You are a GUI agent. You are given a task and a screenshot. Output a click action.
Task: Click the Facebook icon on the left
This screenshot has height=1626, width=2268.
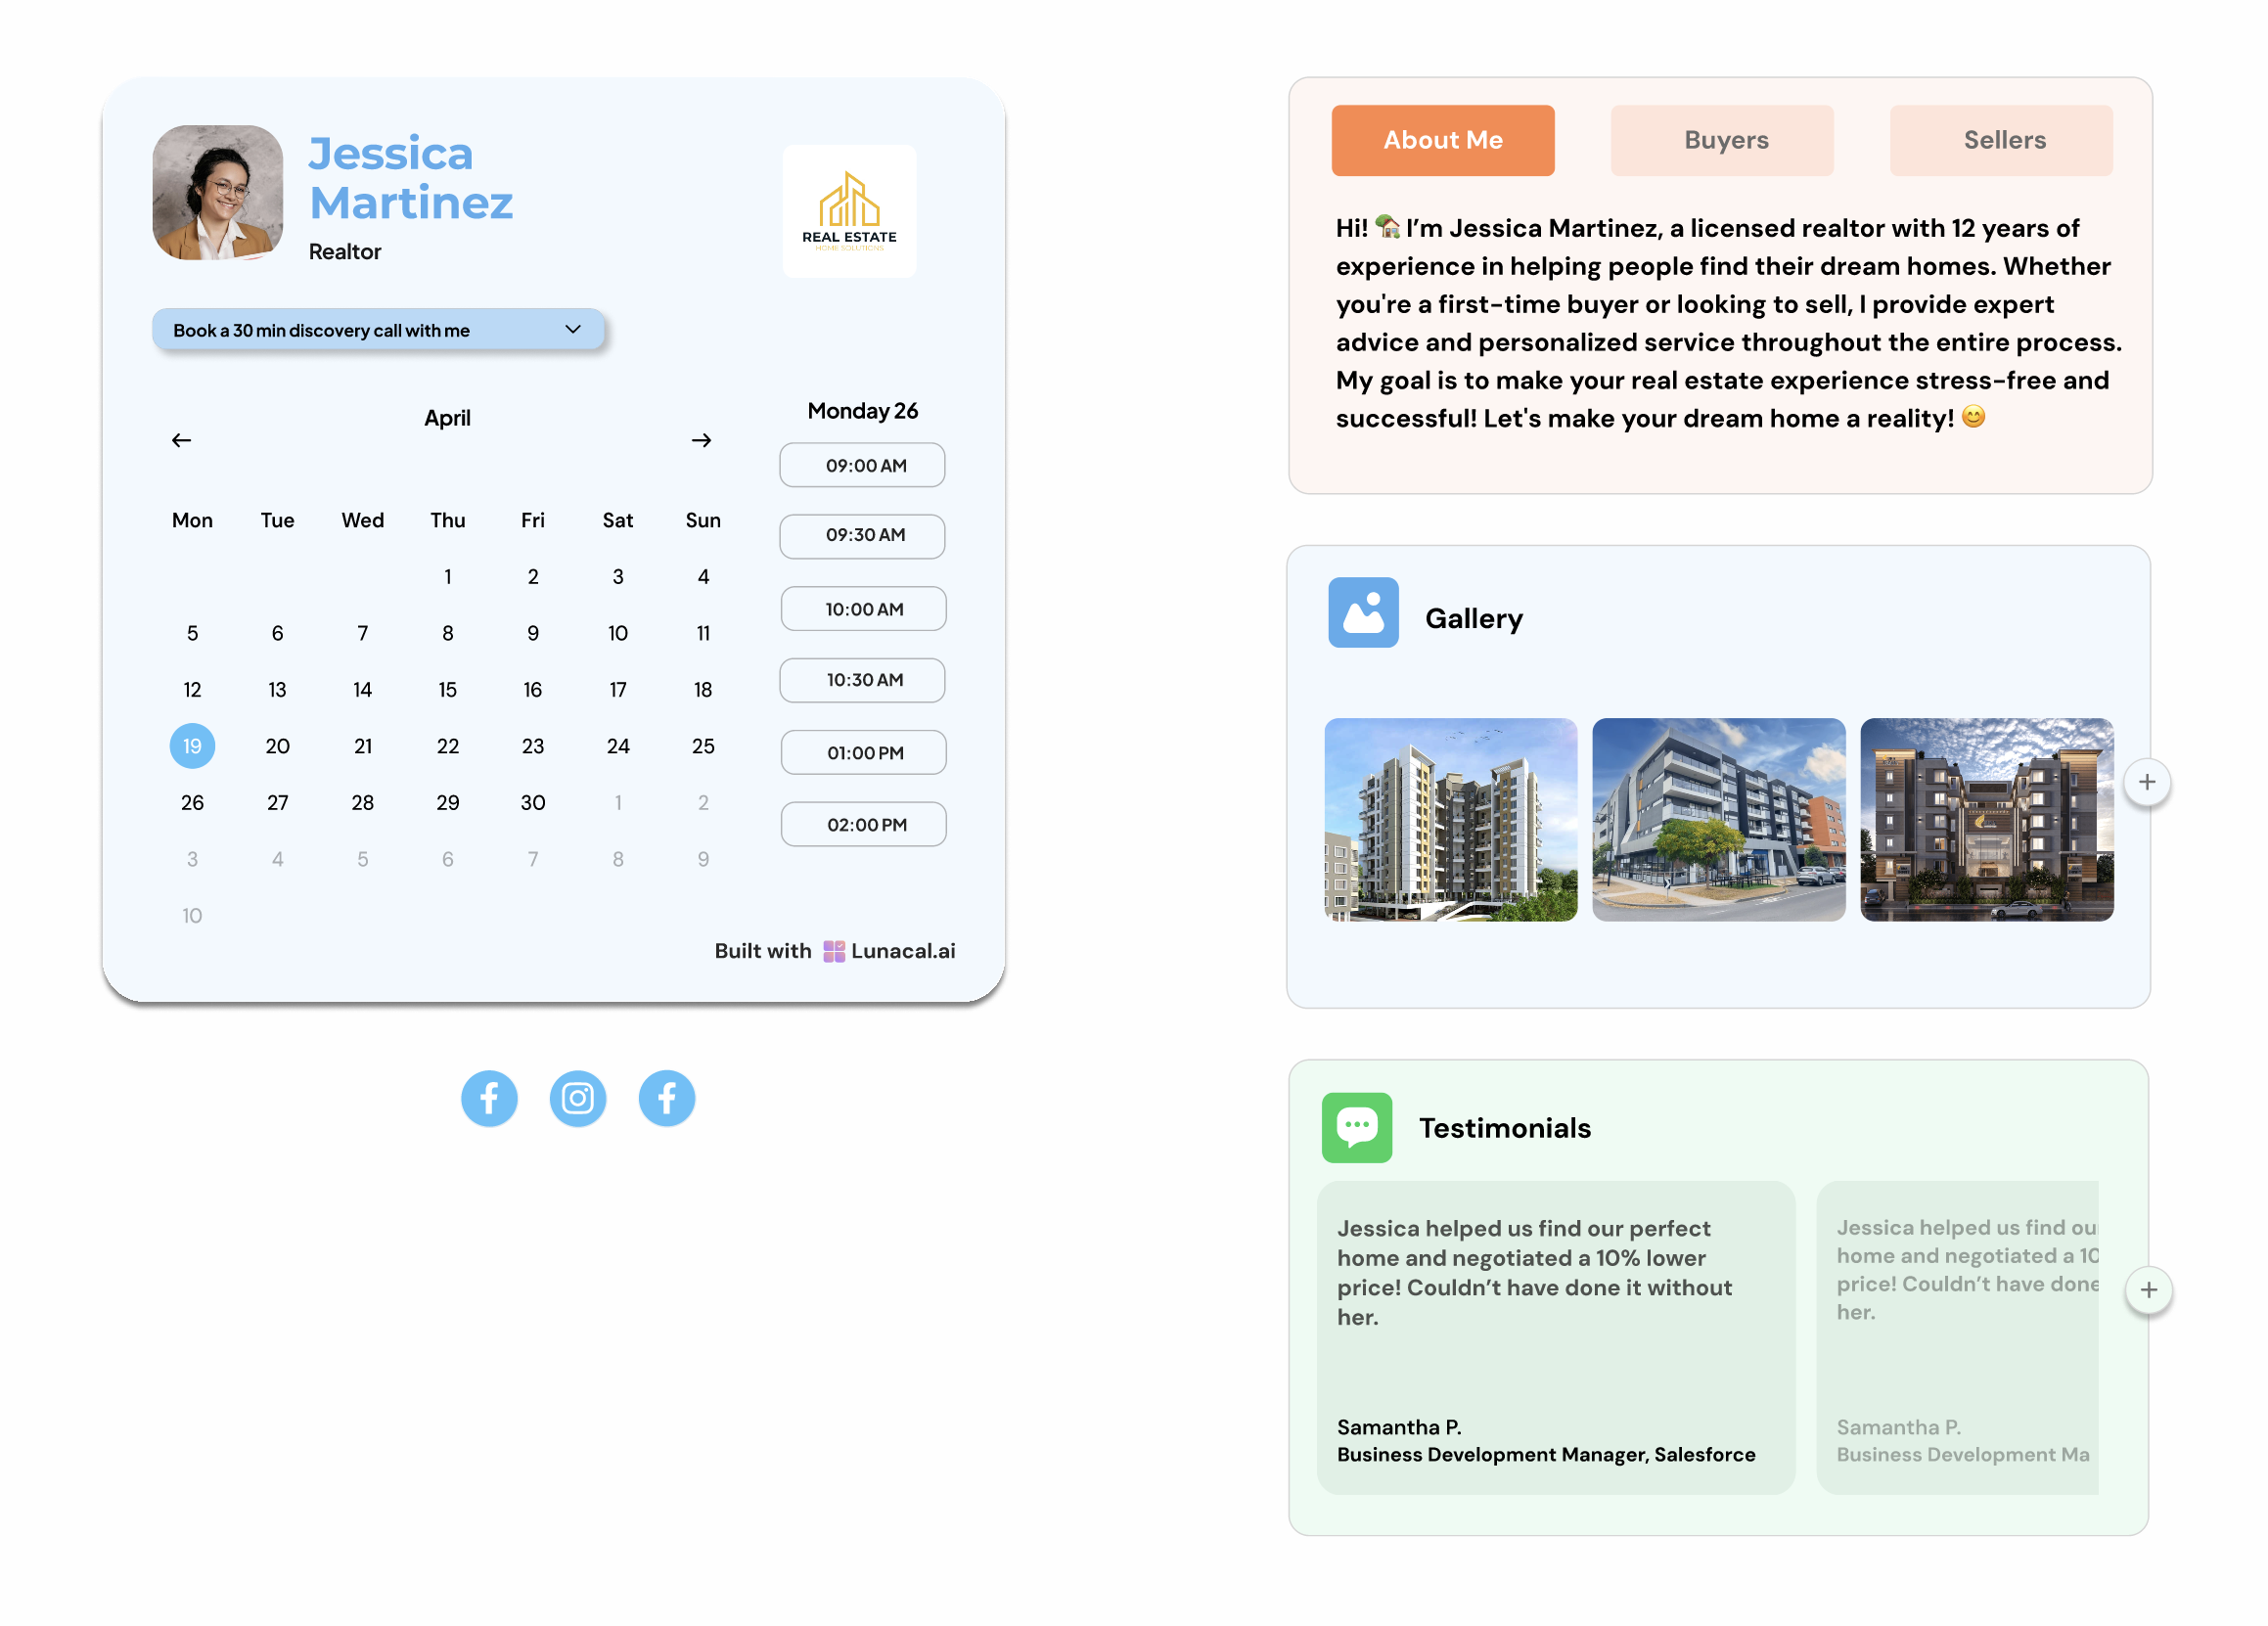pos(489,1097)
